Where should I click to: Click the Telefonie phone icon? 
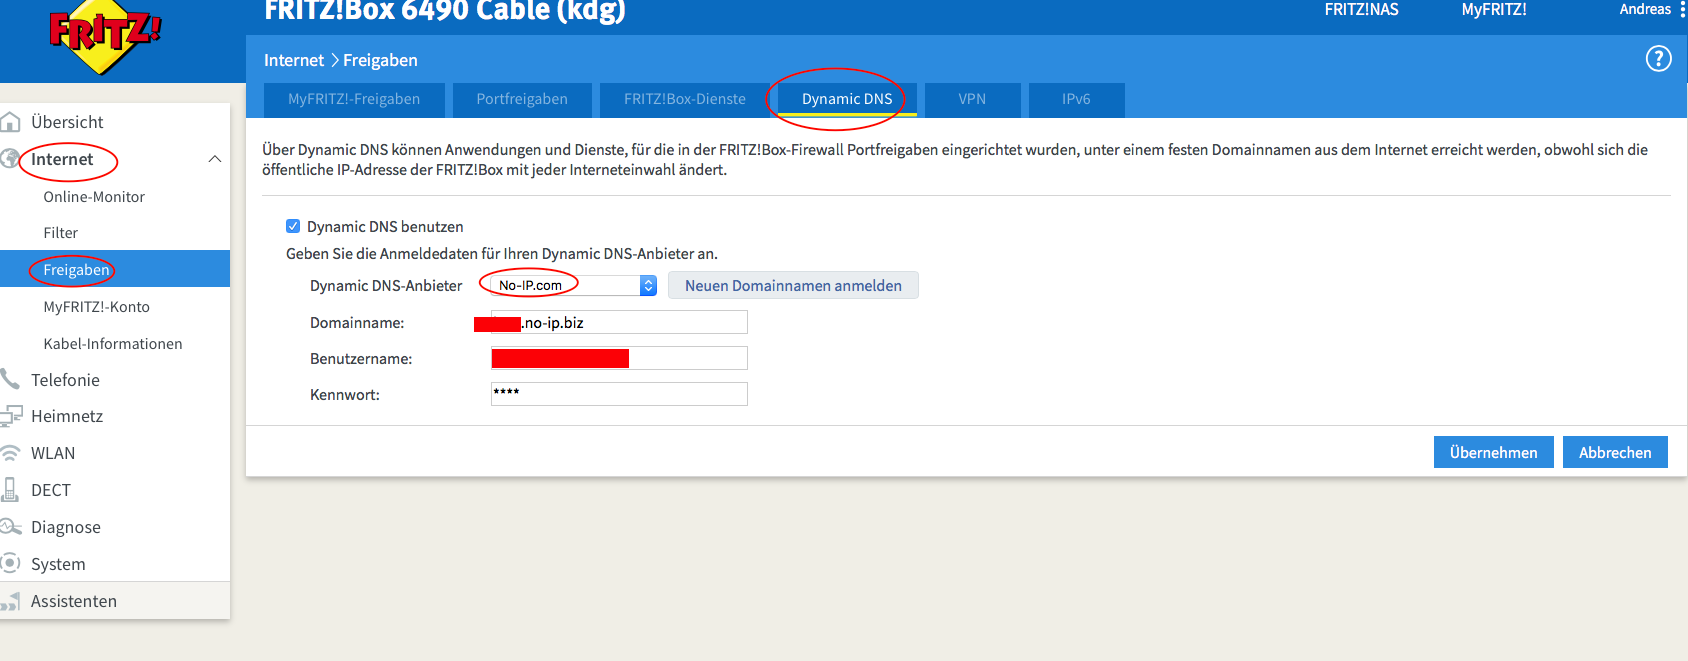(11, 380)
